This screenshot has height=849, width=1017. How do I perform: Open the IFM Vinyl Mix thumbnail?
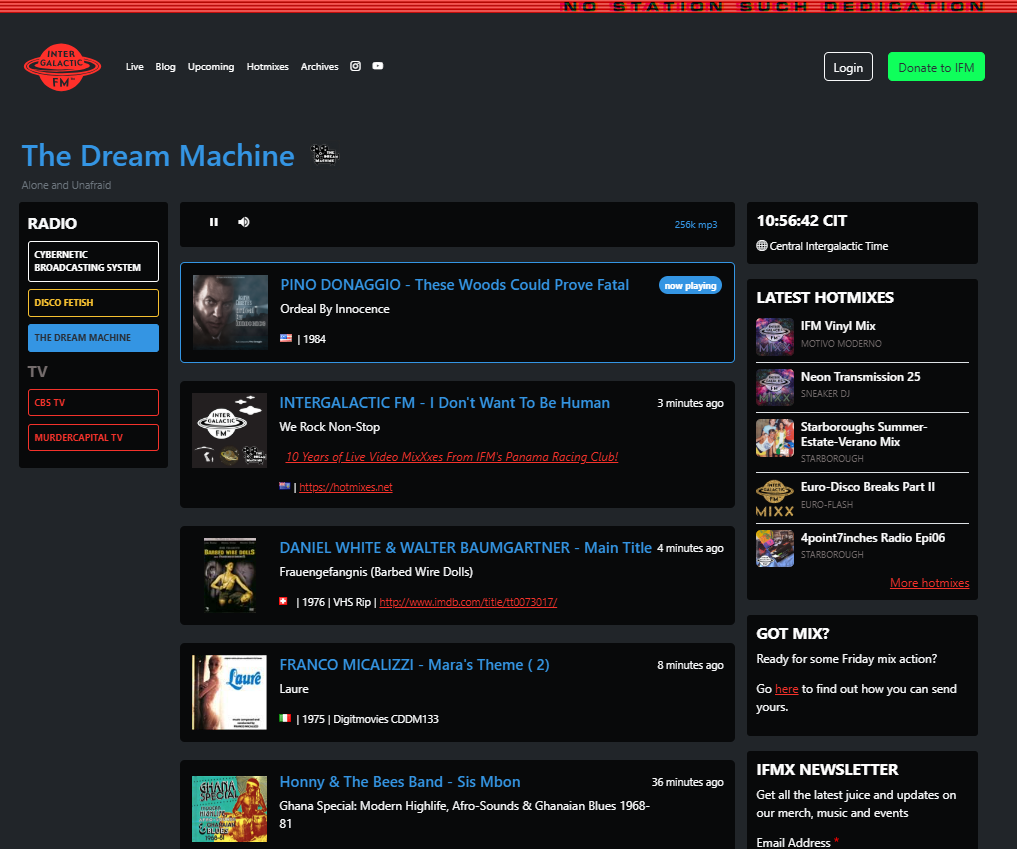coord(774,333)
